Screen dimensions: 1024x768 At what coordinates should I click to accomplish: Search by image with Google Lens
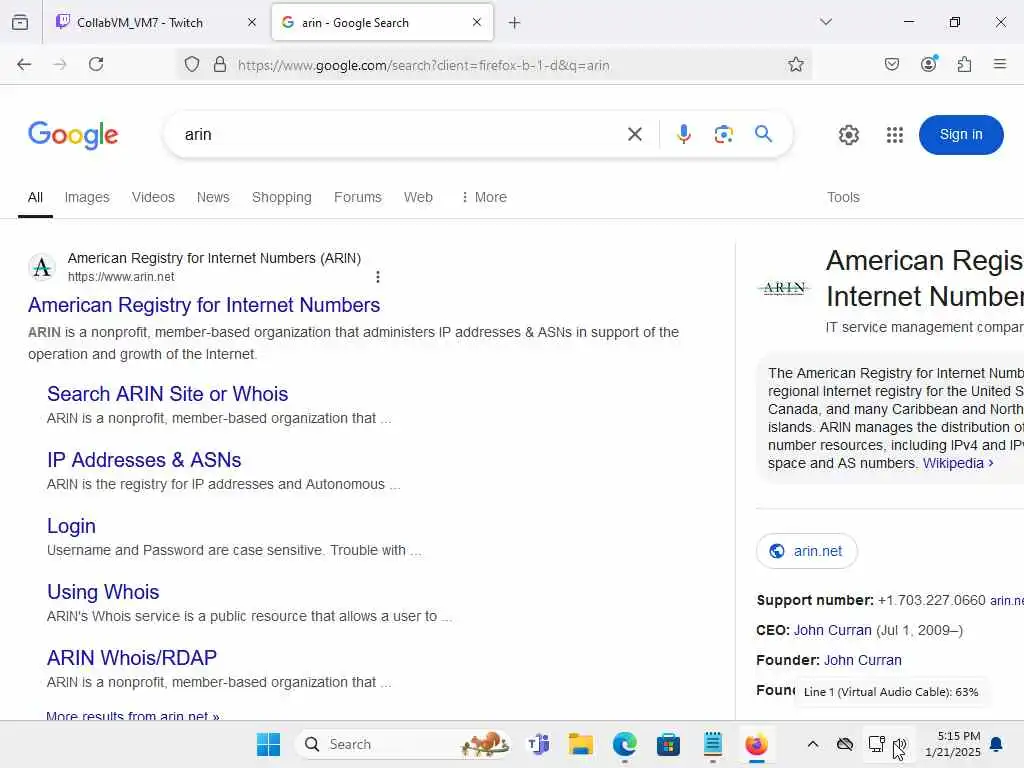tap(724, 134)
